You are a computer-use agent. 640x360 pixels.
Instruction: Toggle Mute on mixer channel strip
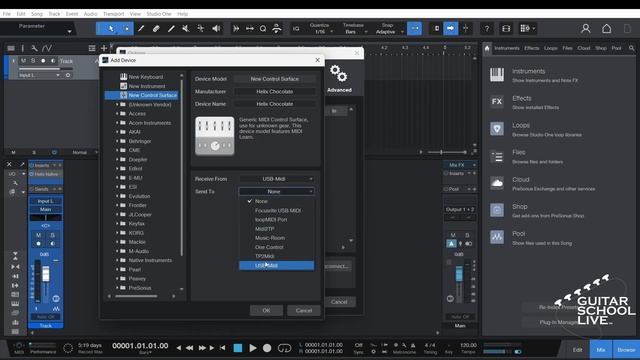(38, 236)
